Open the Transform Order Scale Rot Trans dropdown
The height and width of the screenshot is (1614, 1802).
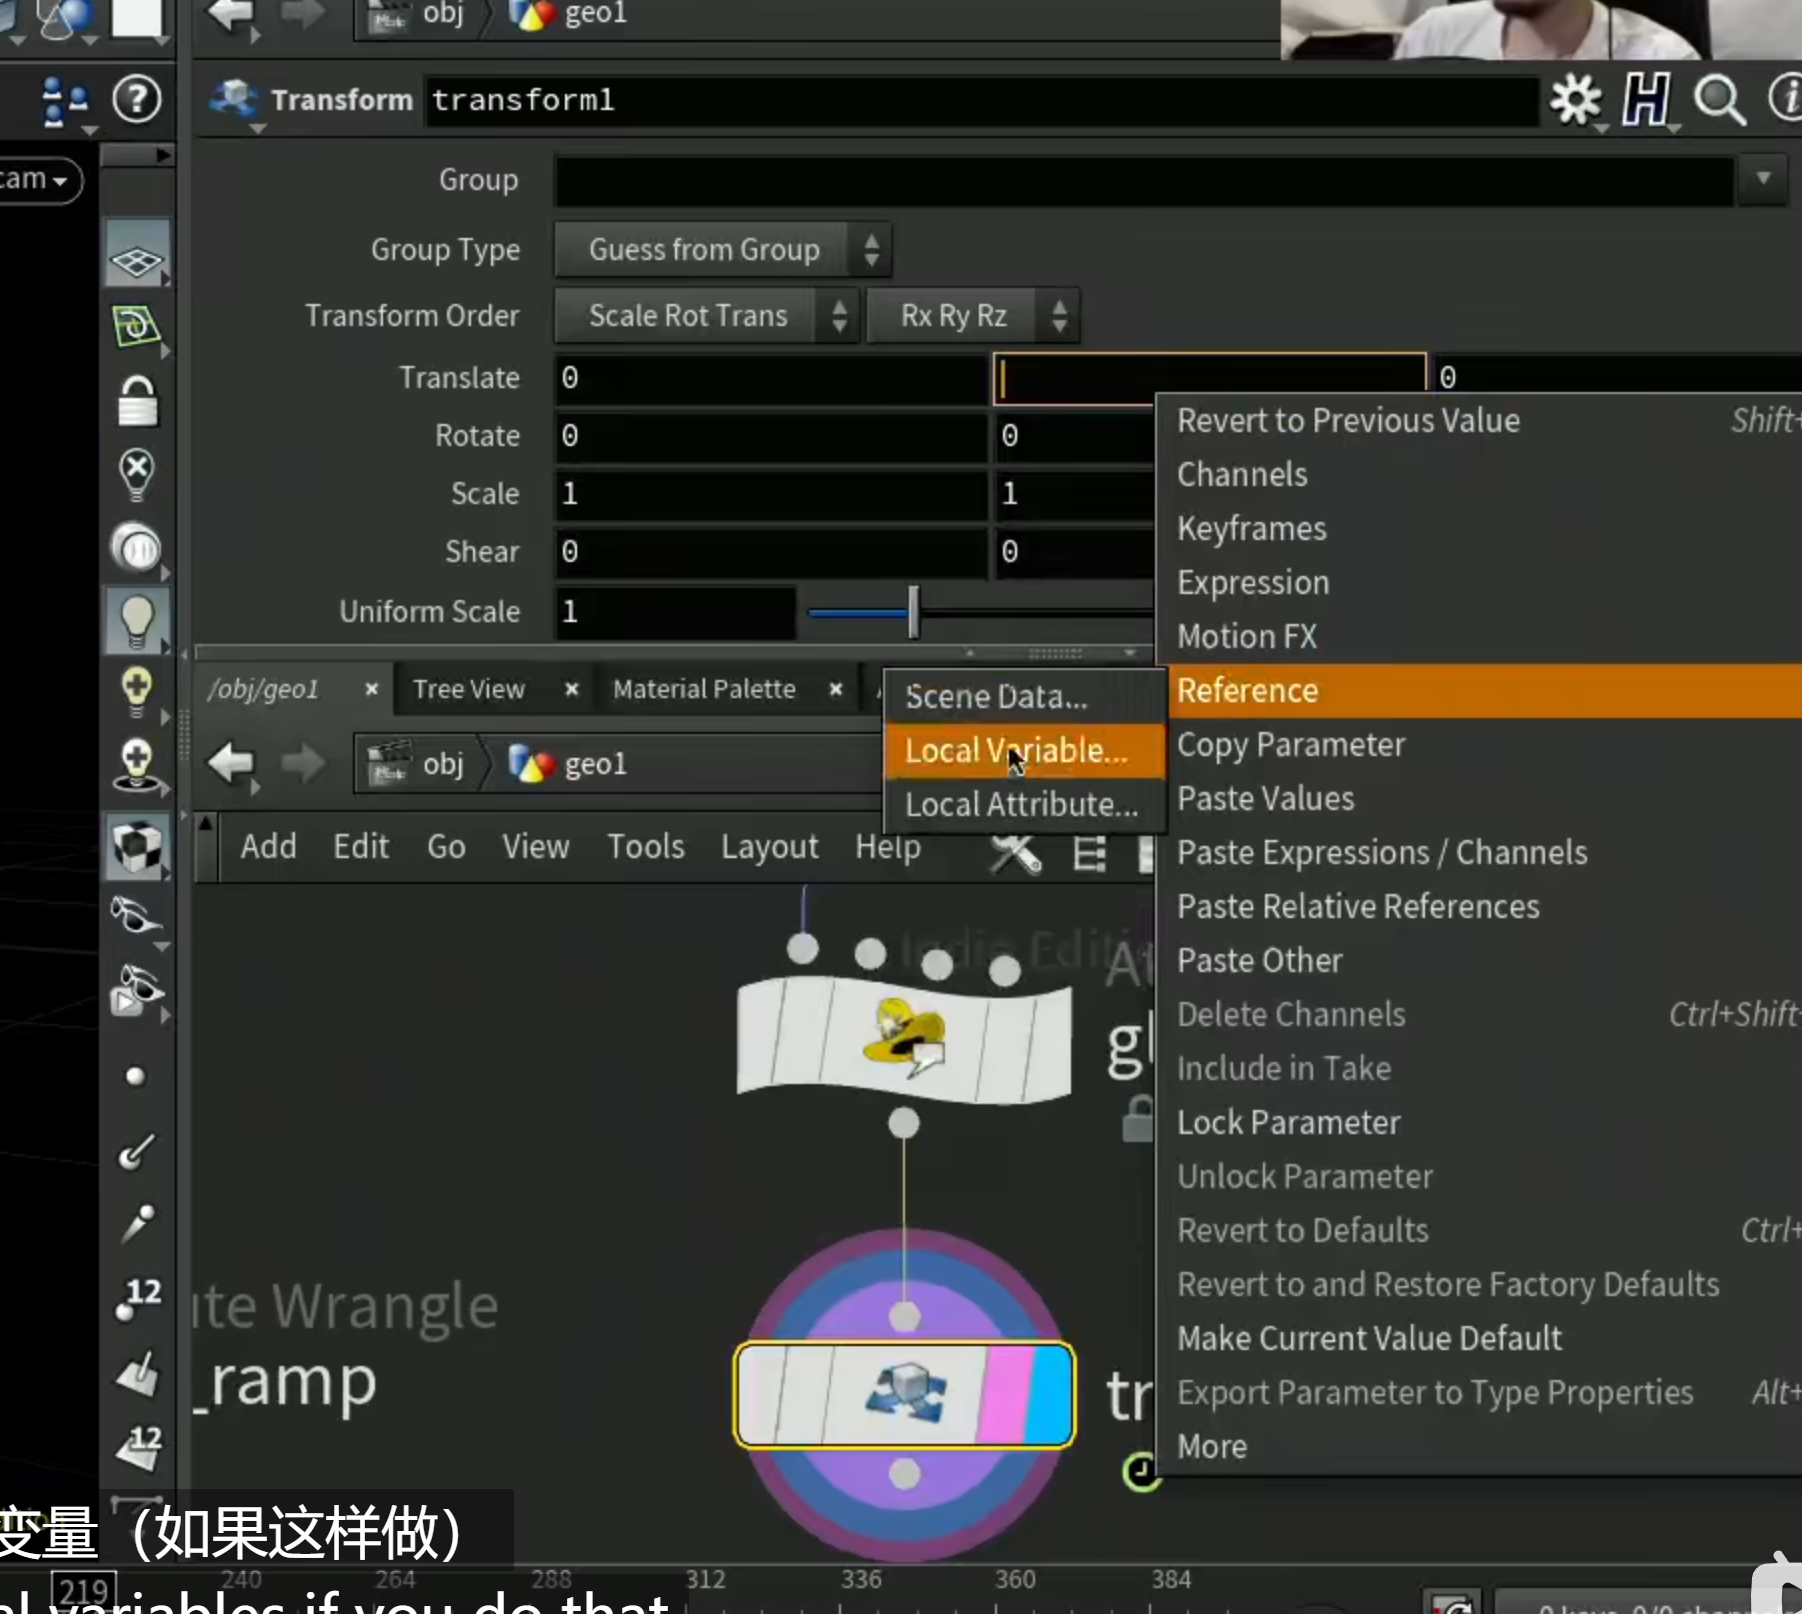point(706,316)
